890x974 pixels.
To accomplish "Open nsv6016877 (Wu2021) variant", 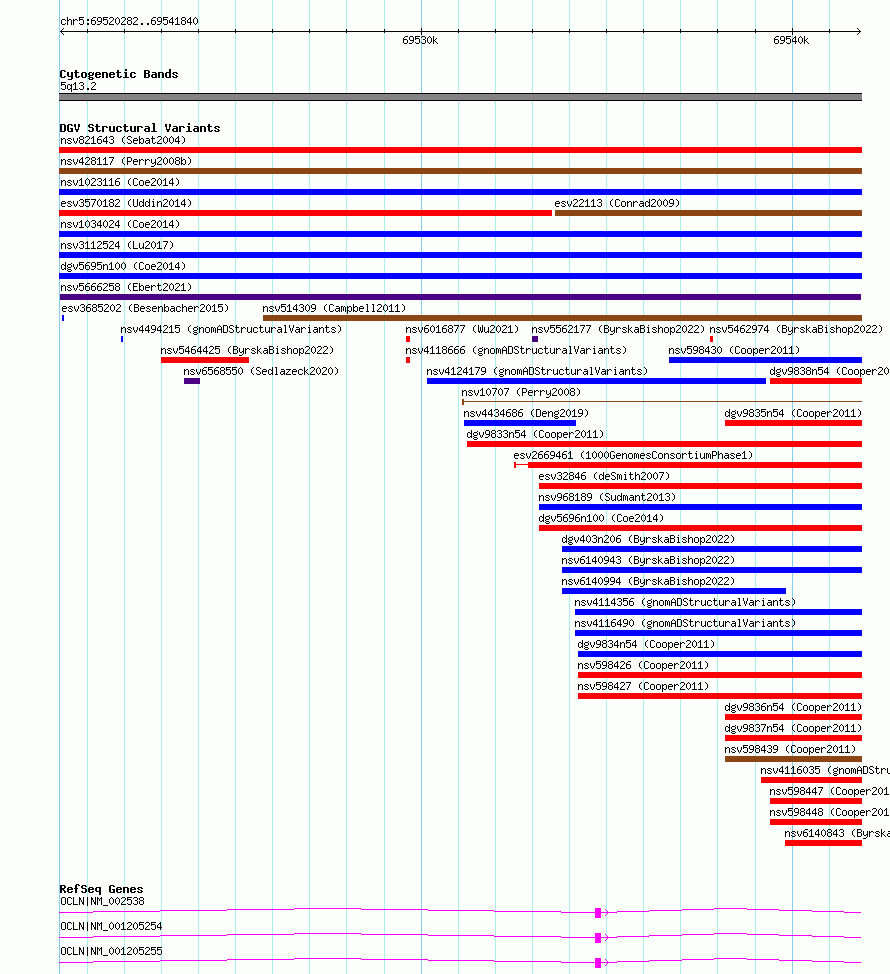I will pos(462,330).
